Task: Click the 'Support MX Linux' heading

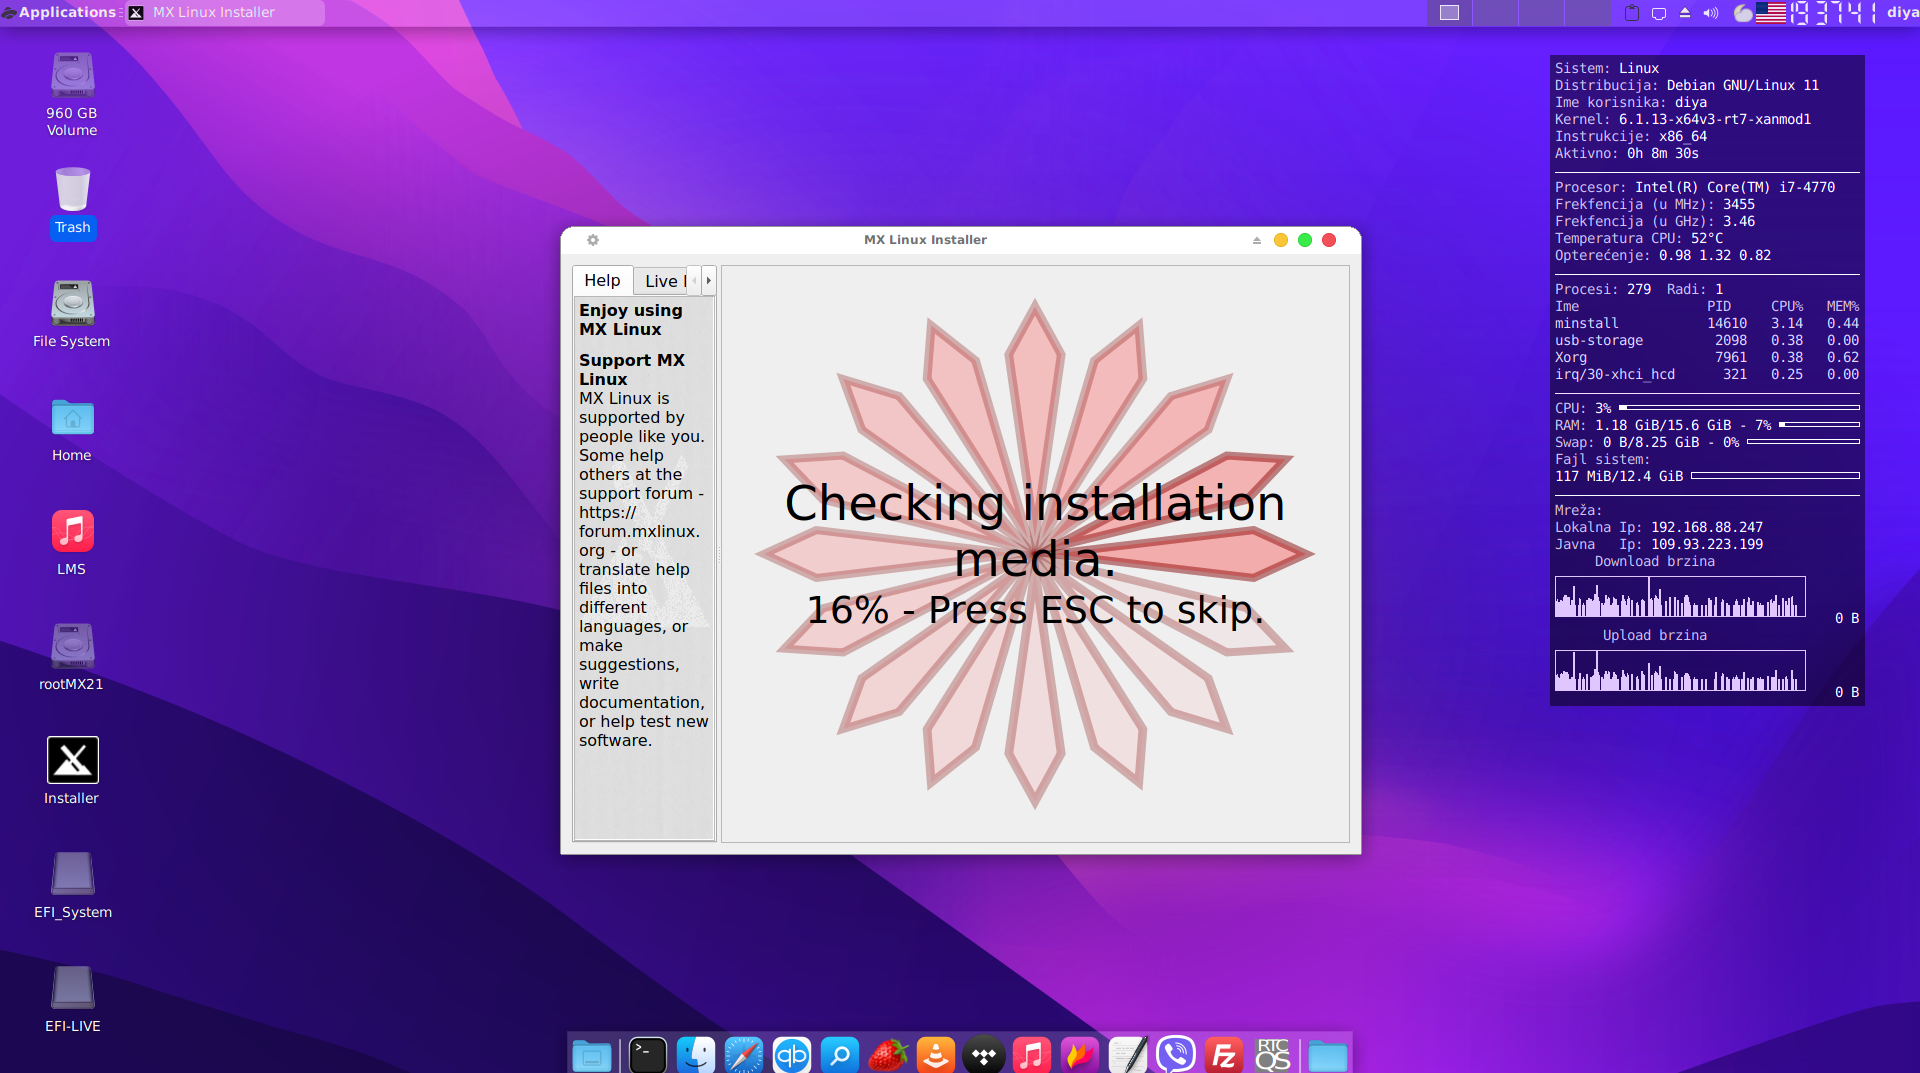Action: click(x=632, y=369)
